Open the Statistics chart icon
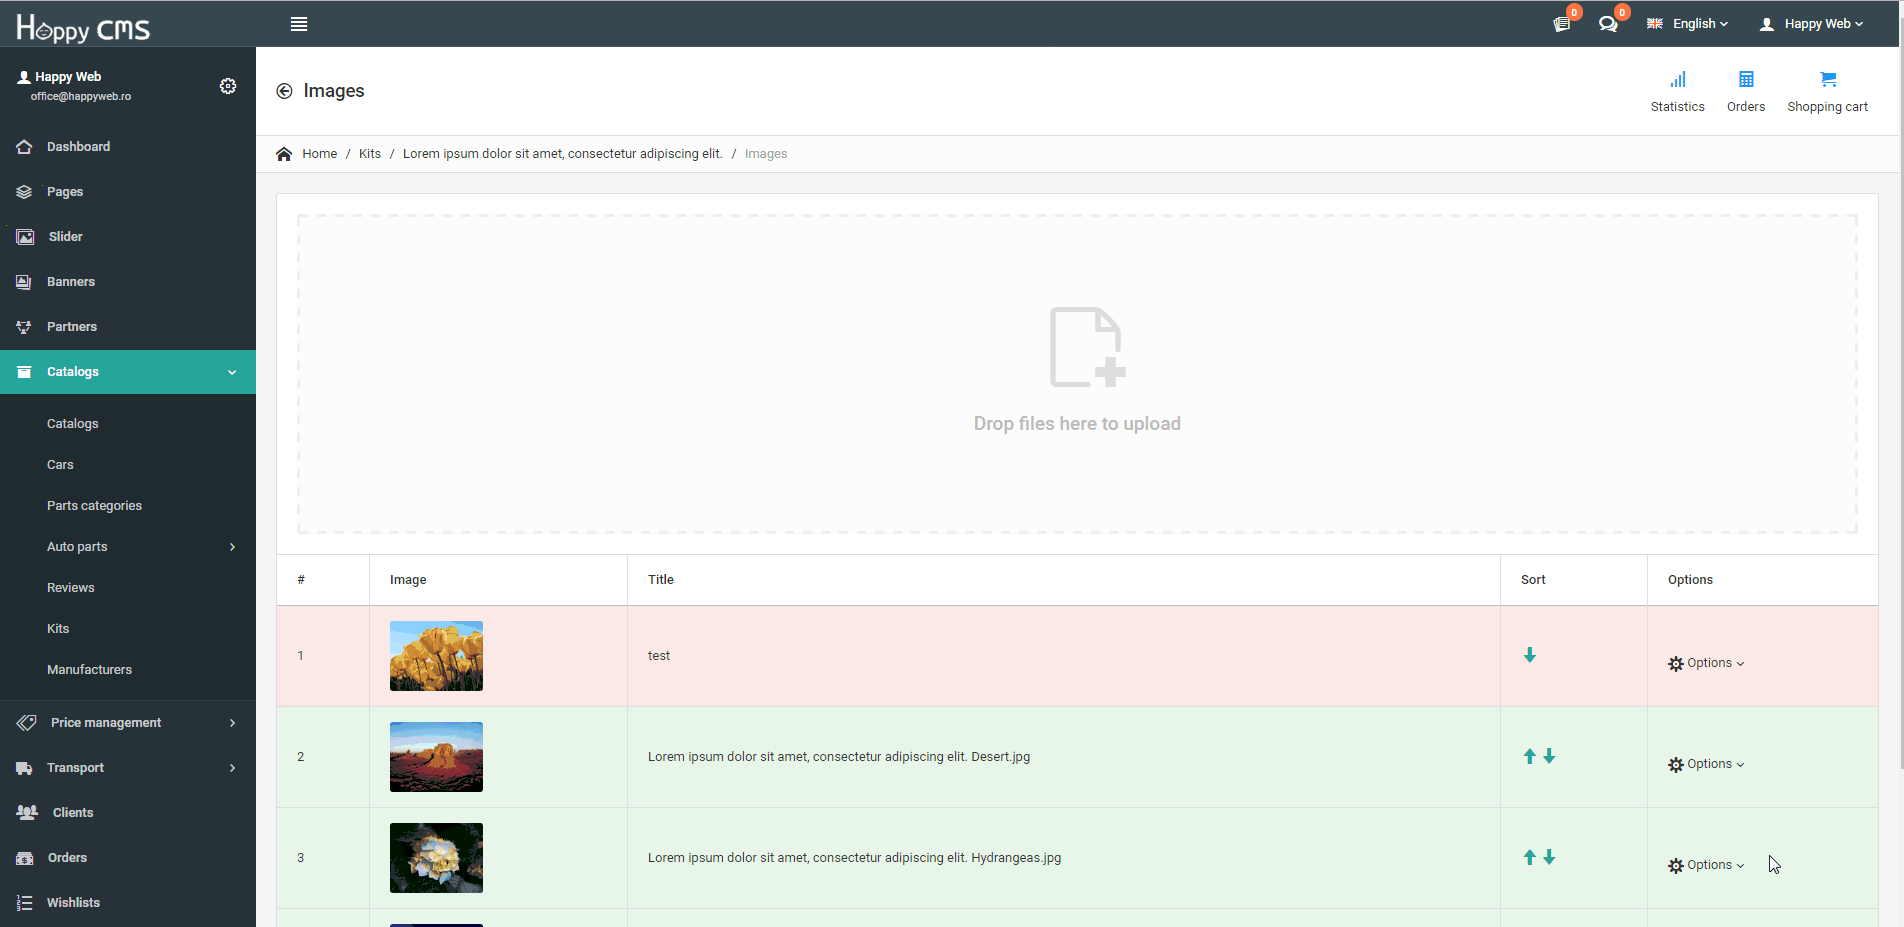1904x927 pixels. pyautogui.click(x=1678, y=79)
